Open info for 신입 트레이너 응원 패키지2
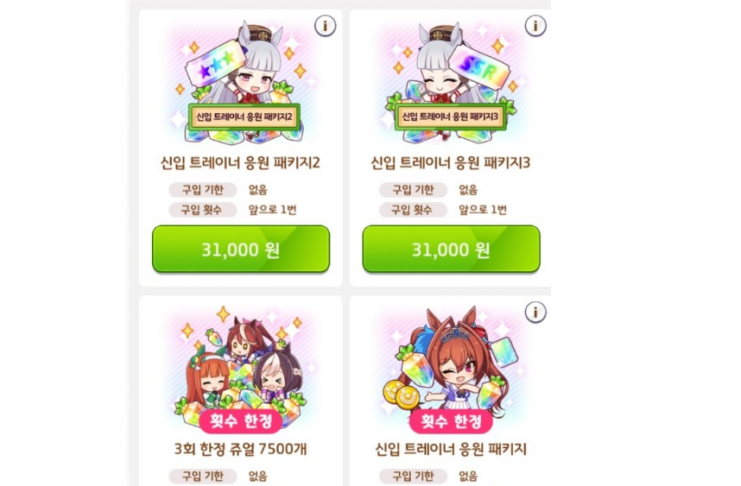The width and height of the screenshot is (741, 486). (x=325, y=26)
